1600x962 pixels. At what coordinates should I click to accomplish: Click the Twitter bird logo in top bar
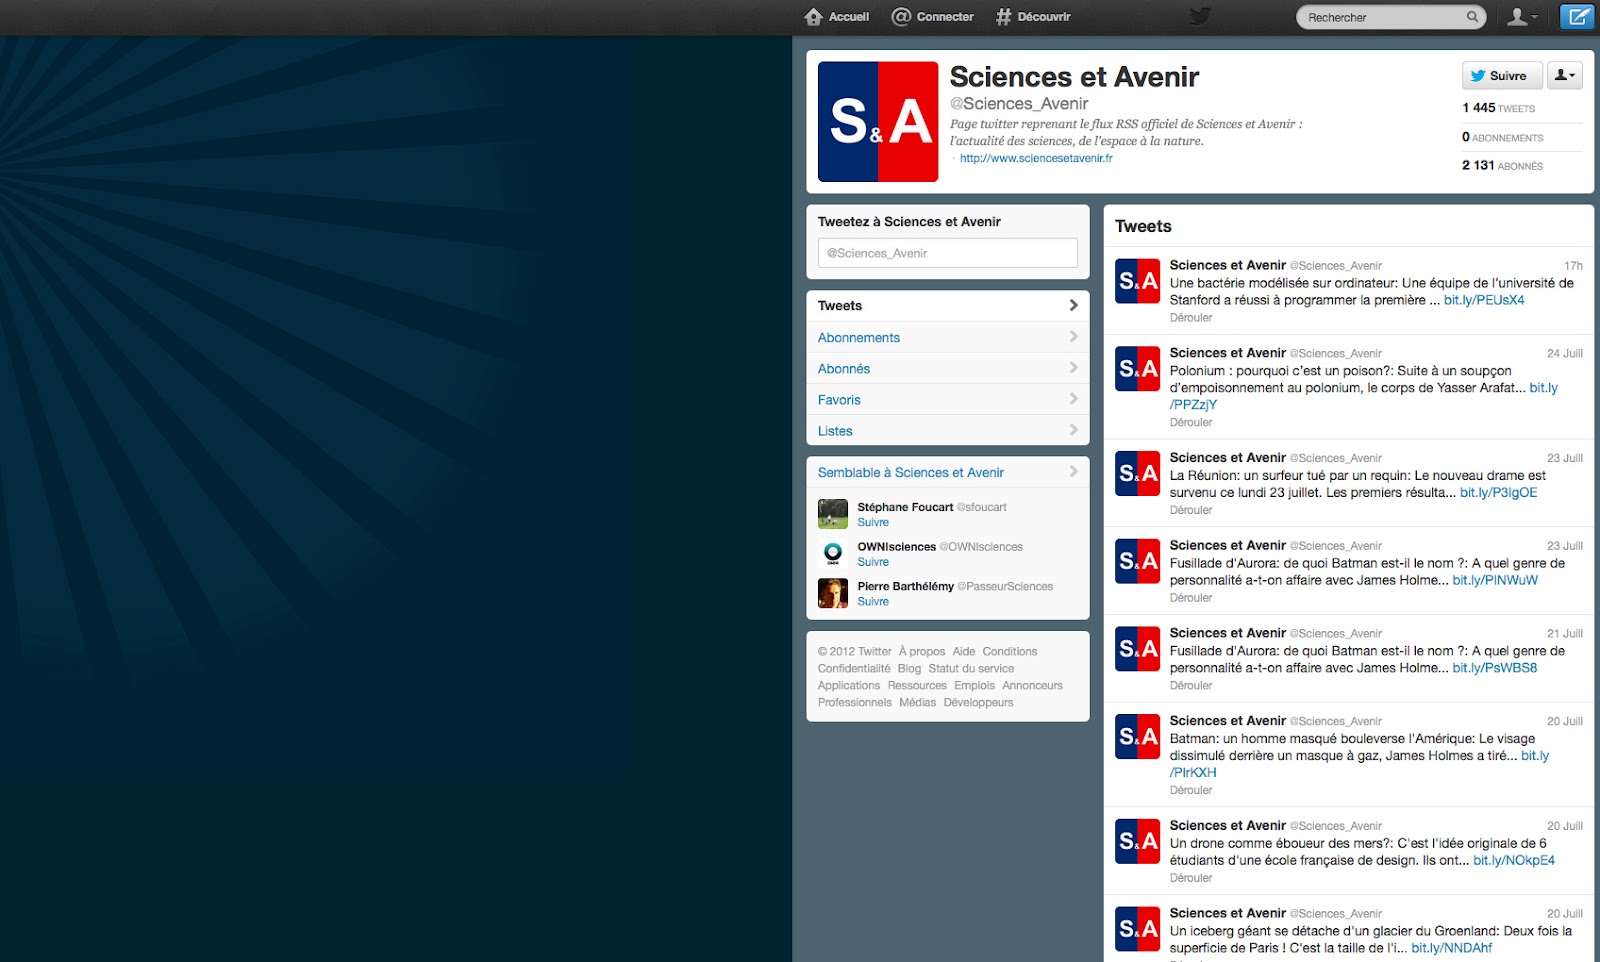tap(1200, 16)
